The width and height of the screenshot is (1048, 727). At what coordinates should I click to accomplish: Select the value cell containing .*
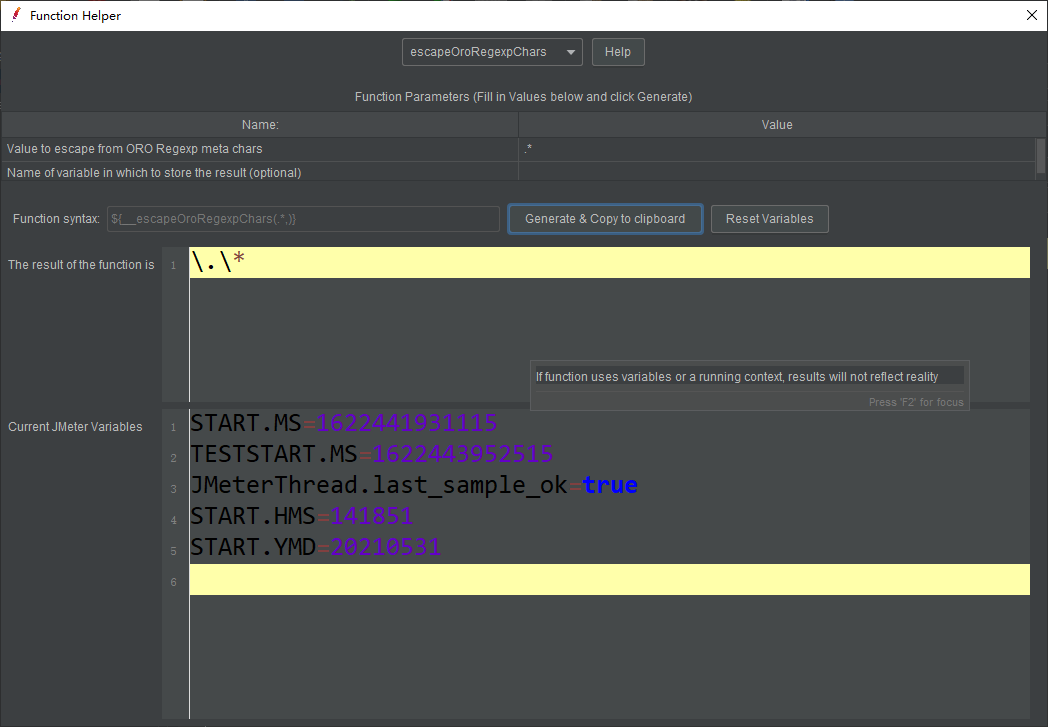pos(777,149)
